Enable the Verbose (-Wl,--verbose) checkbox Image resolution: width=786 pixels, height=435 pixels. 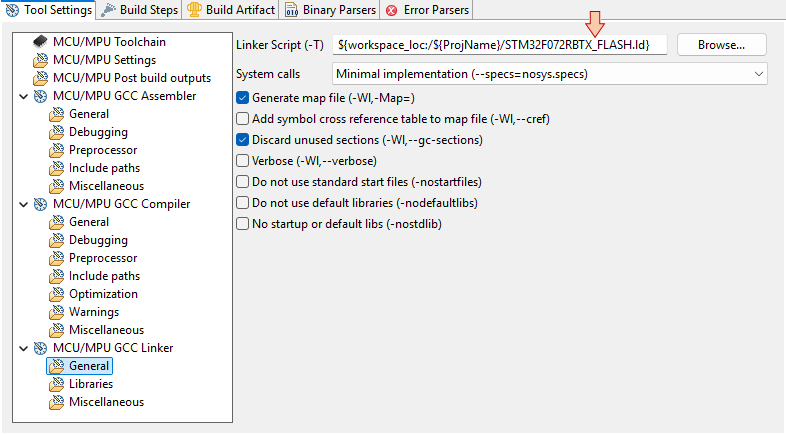242,161
